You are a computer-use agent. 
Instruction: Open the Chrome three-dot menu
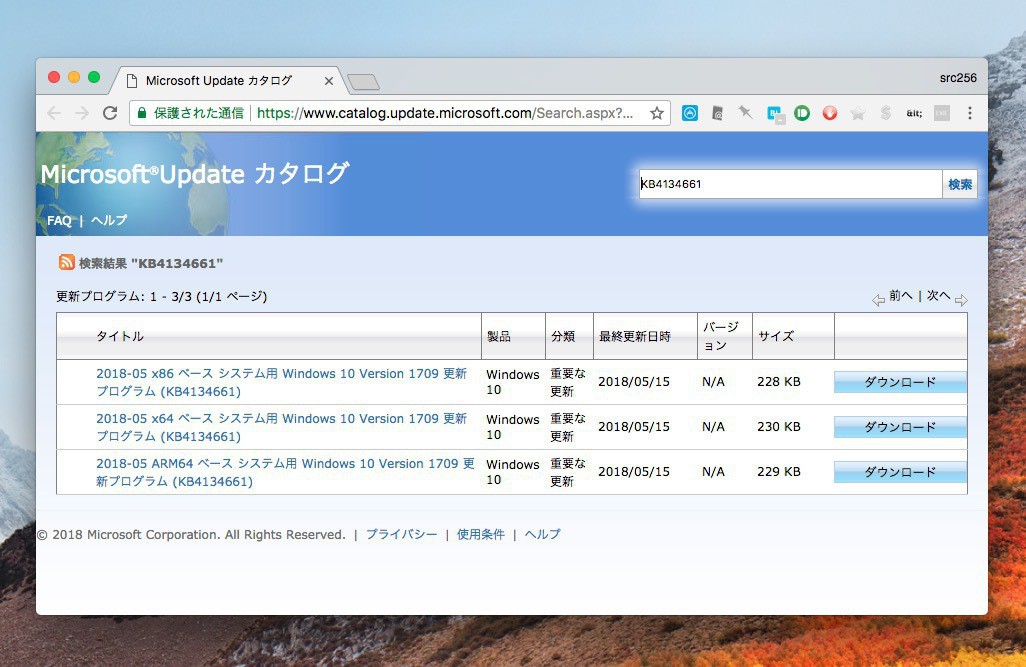pos(969,113)
